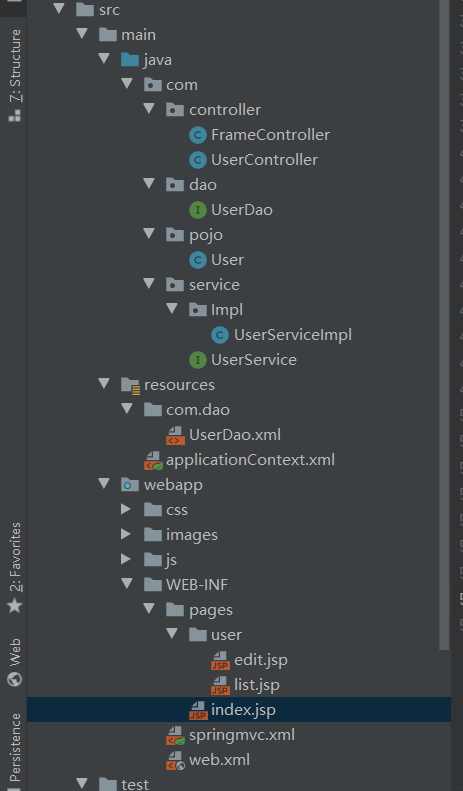Click the web.xml file icon
The height and width of the screenshot is (791, 463).
(175, 760)
